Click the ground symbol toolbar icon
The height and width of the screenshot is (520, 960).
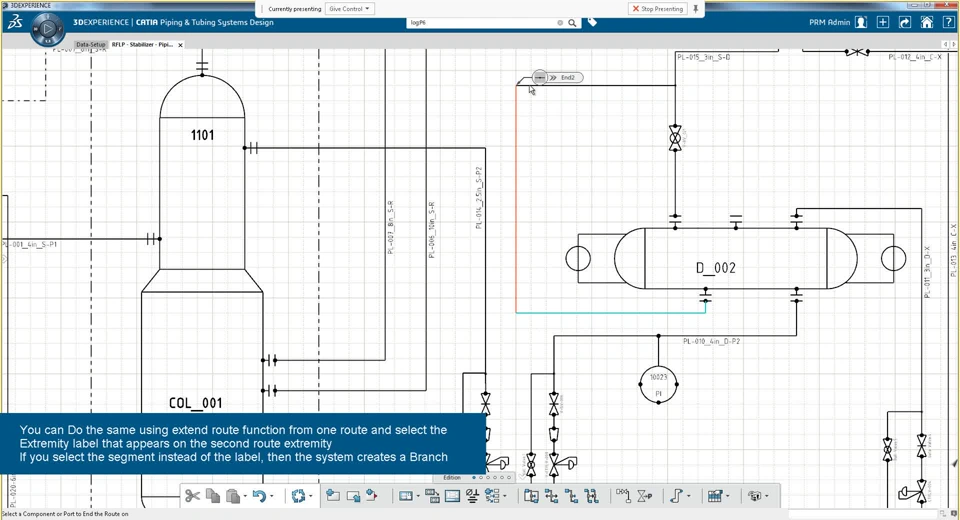473,496
